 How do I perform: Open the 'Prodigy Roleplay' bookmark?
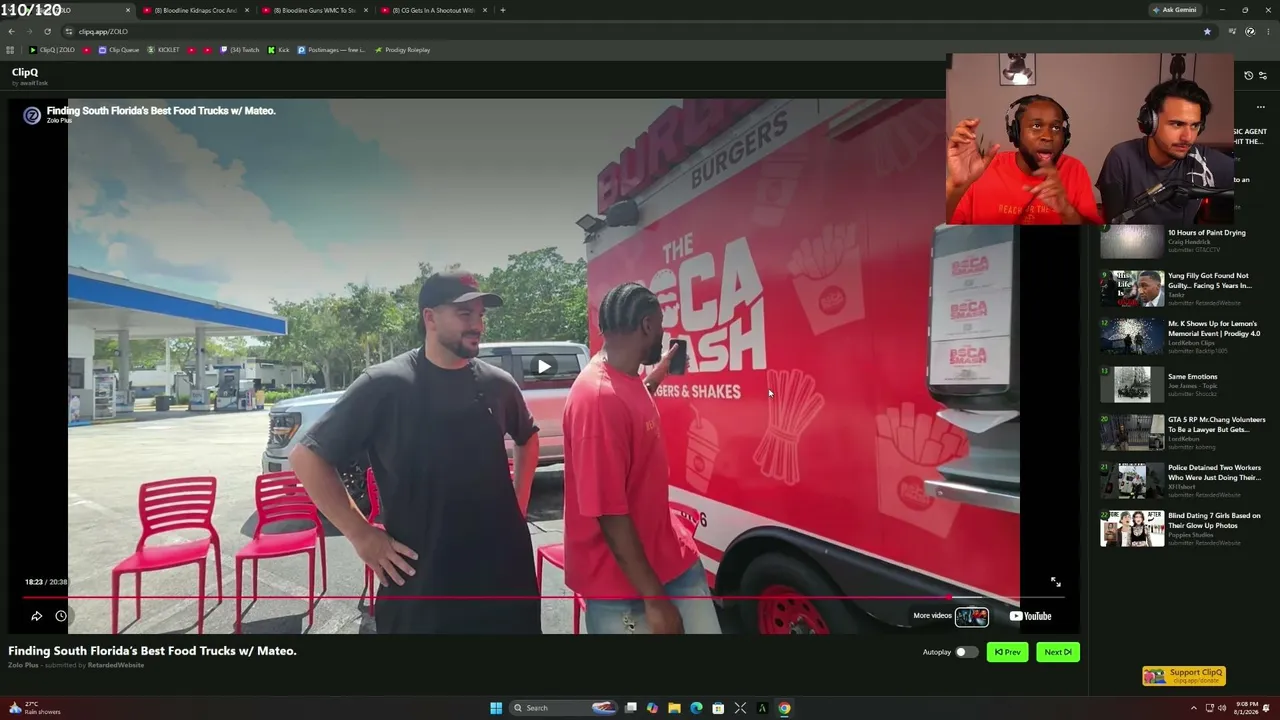tap(402, 50)
